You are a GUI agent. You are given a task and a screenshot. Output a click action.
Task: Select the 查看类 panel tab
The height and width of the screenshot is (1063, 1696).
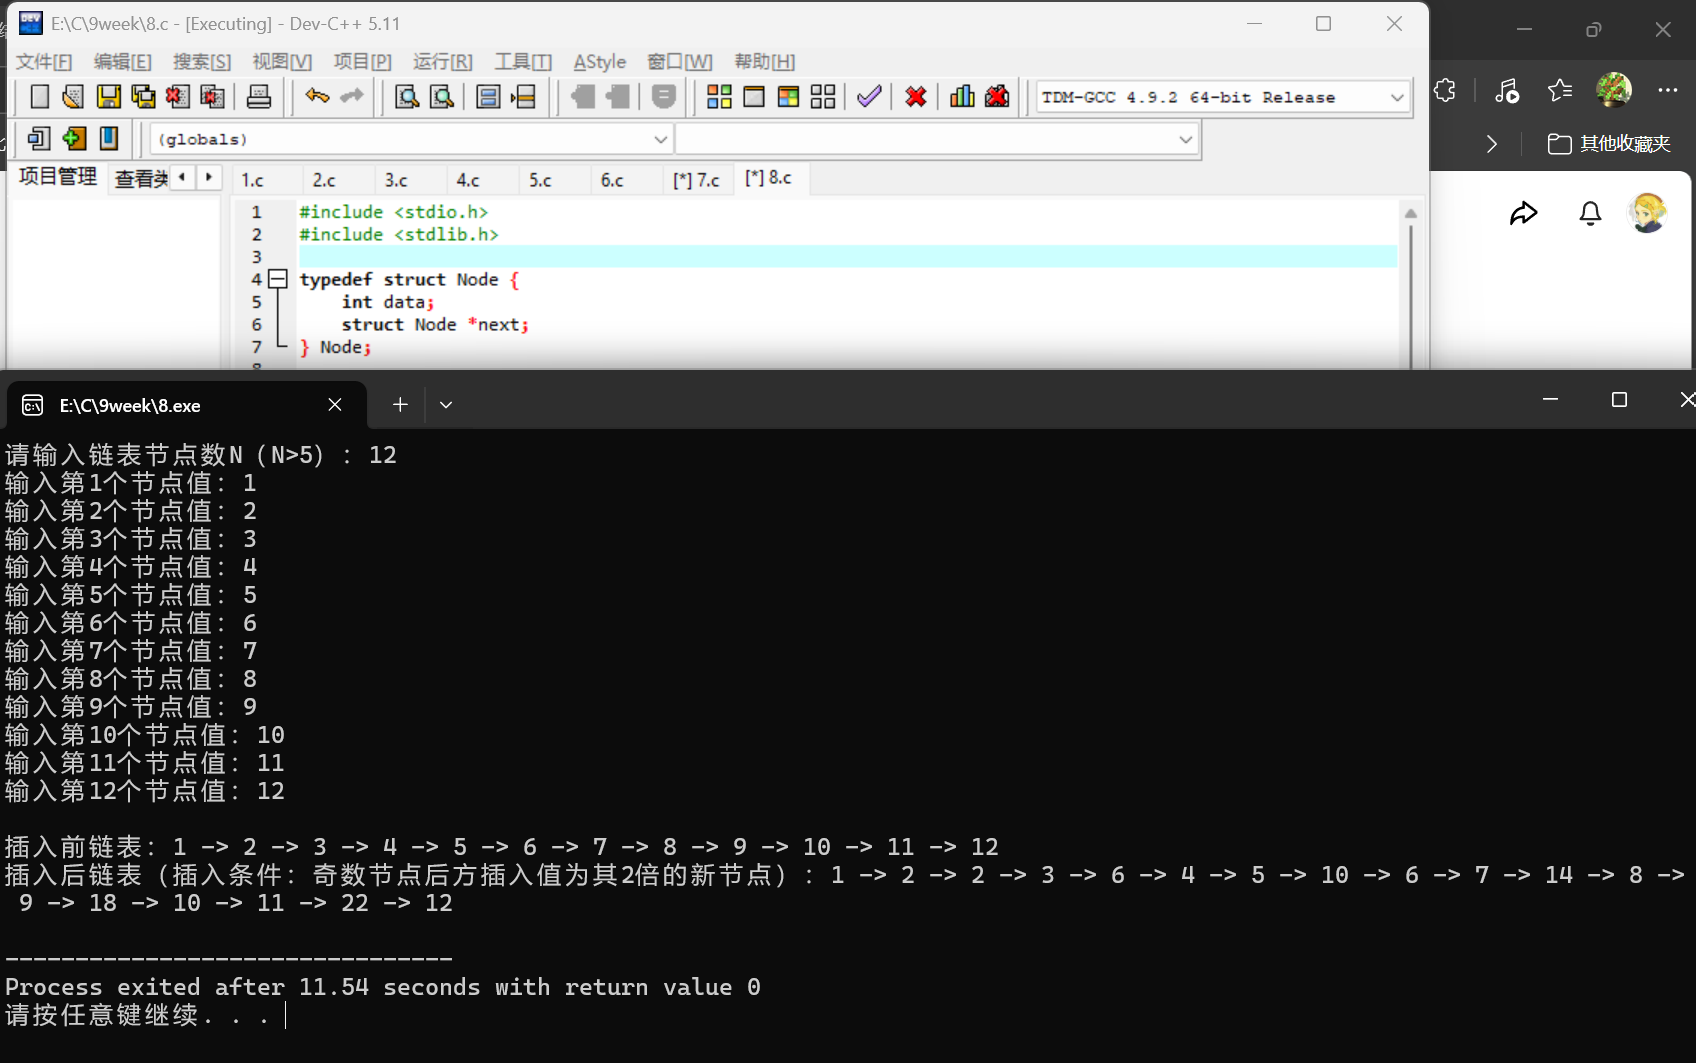click(141, 178)
